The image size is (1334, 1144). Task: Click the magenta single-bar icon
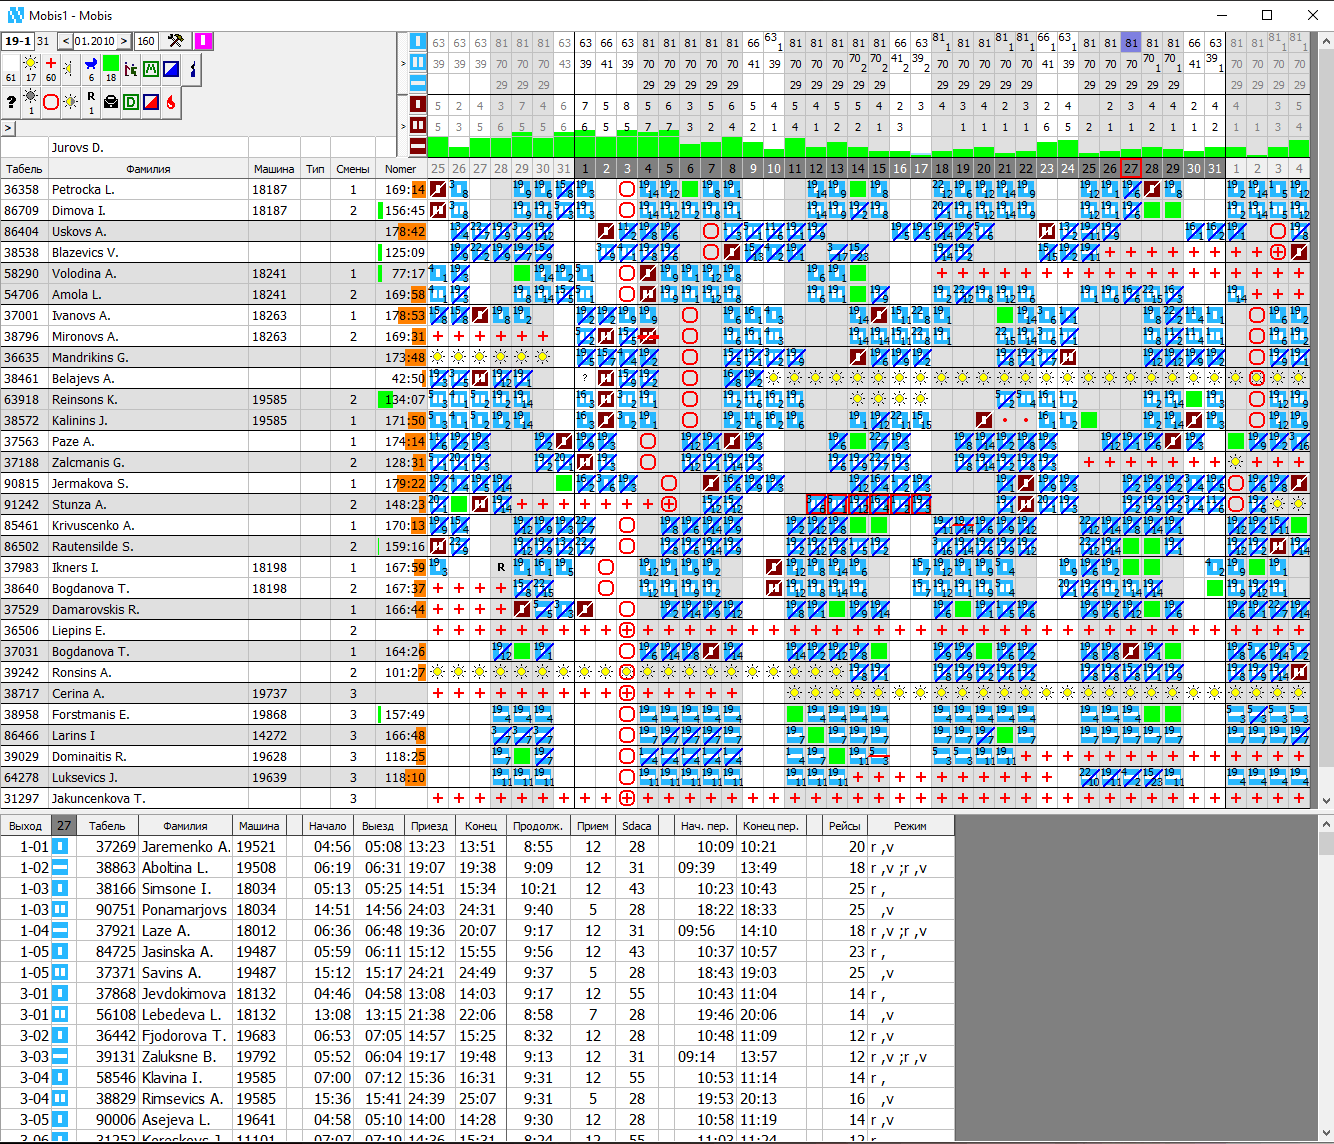coord(203,41)
